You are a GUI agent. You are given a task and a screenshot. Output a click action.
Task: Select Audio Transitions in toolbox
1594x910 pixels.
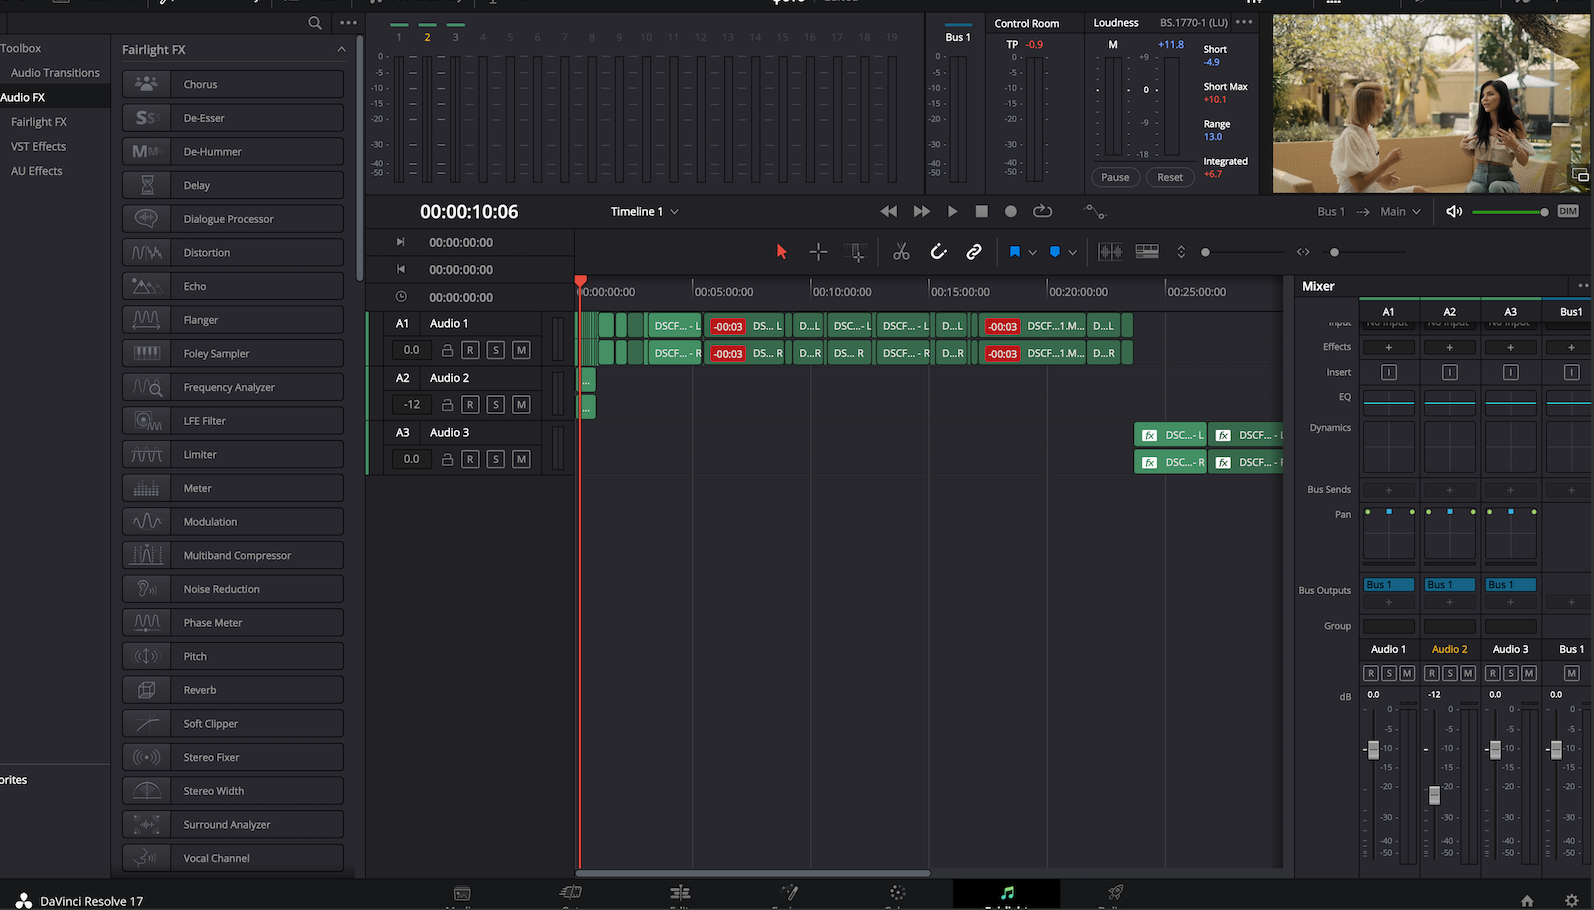55,73
